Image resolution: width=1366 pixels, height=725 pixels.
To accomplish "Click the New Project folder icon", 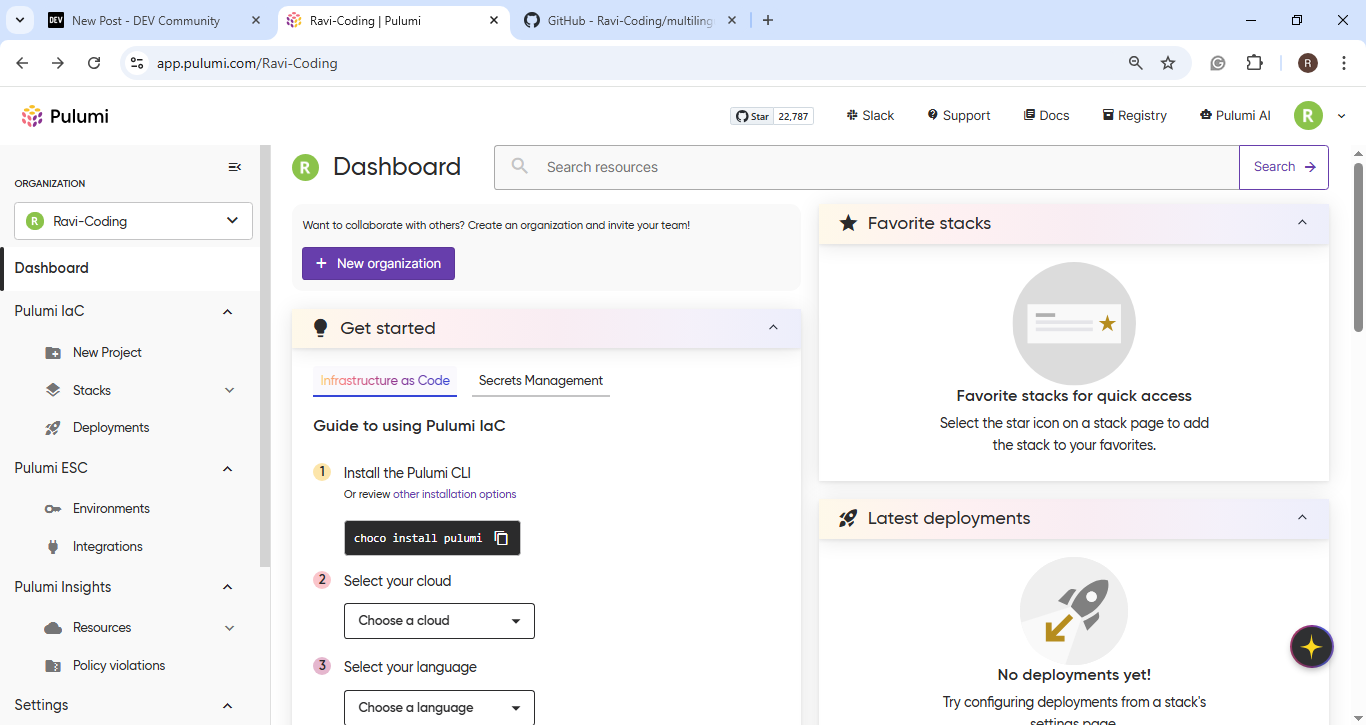I will pos(53,353).
